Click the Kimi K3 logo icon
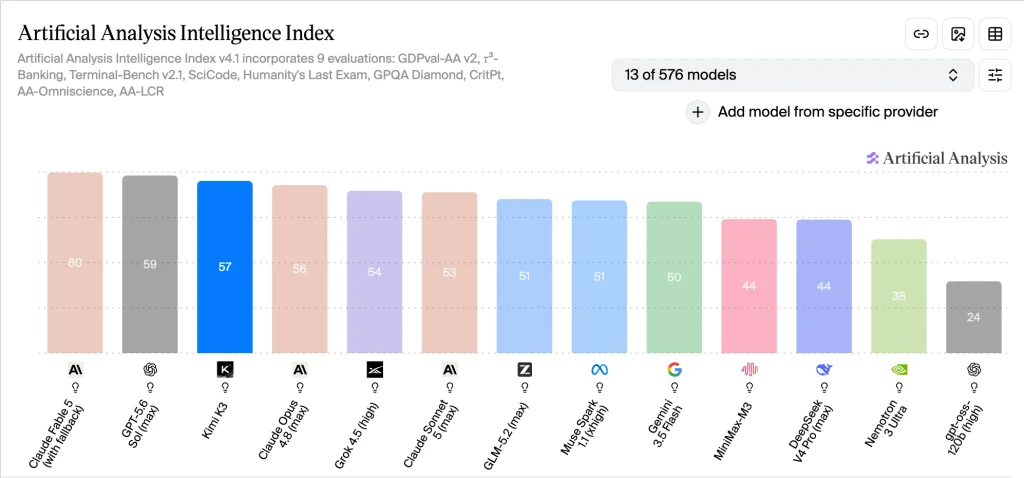1024x478 pixels. pyautogui.click(x=225, y=370)
